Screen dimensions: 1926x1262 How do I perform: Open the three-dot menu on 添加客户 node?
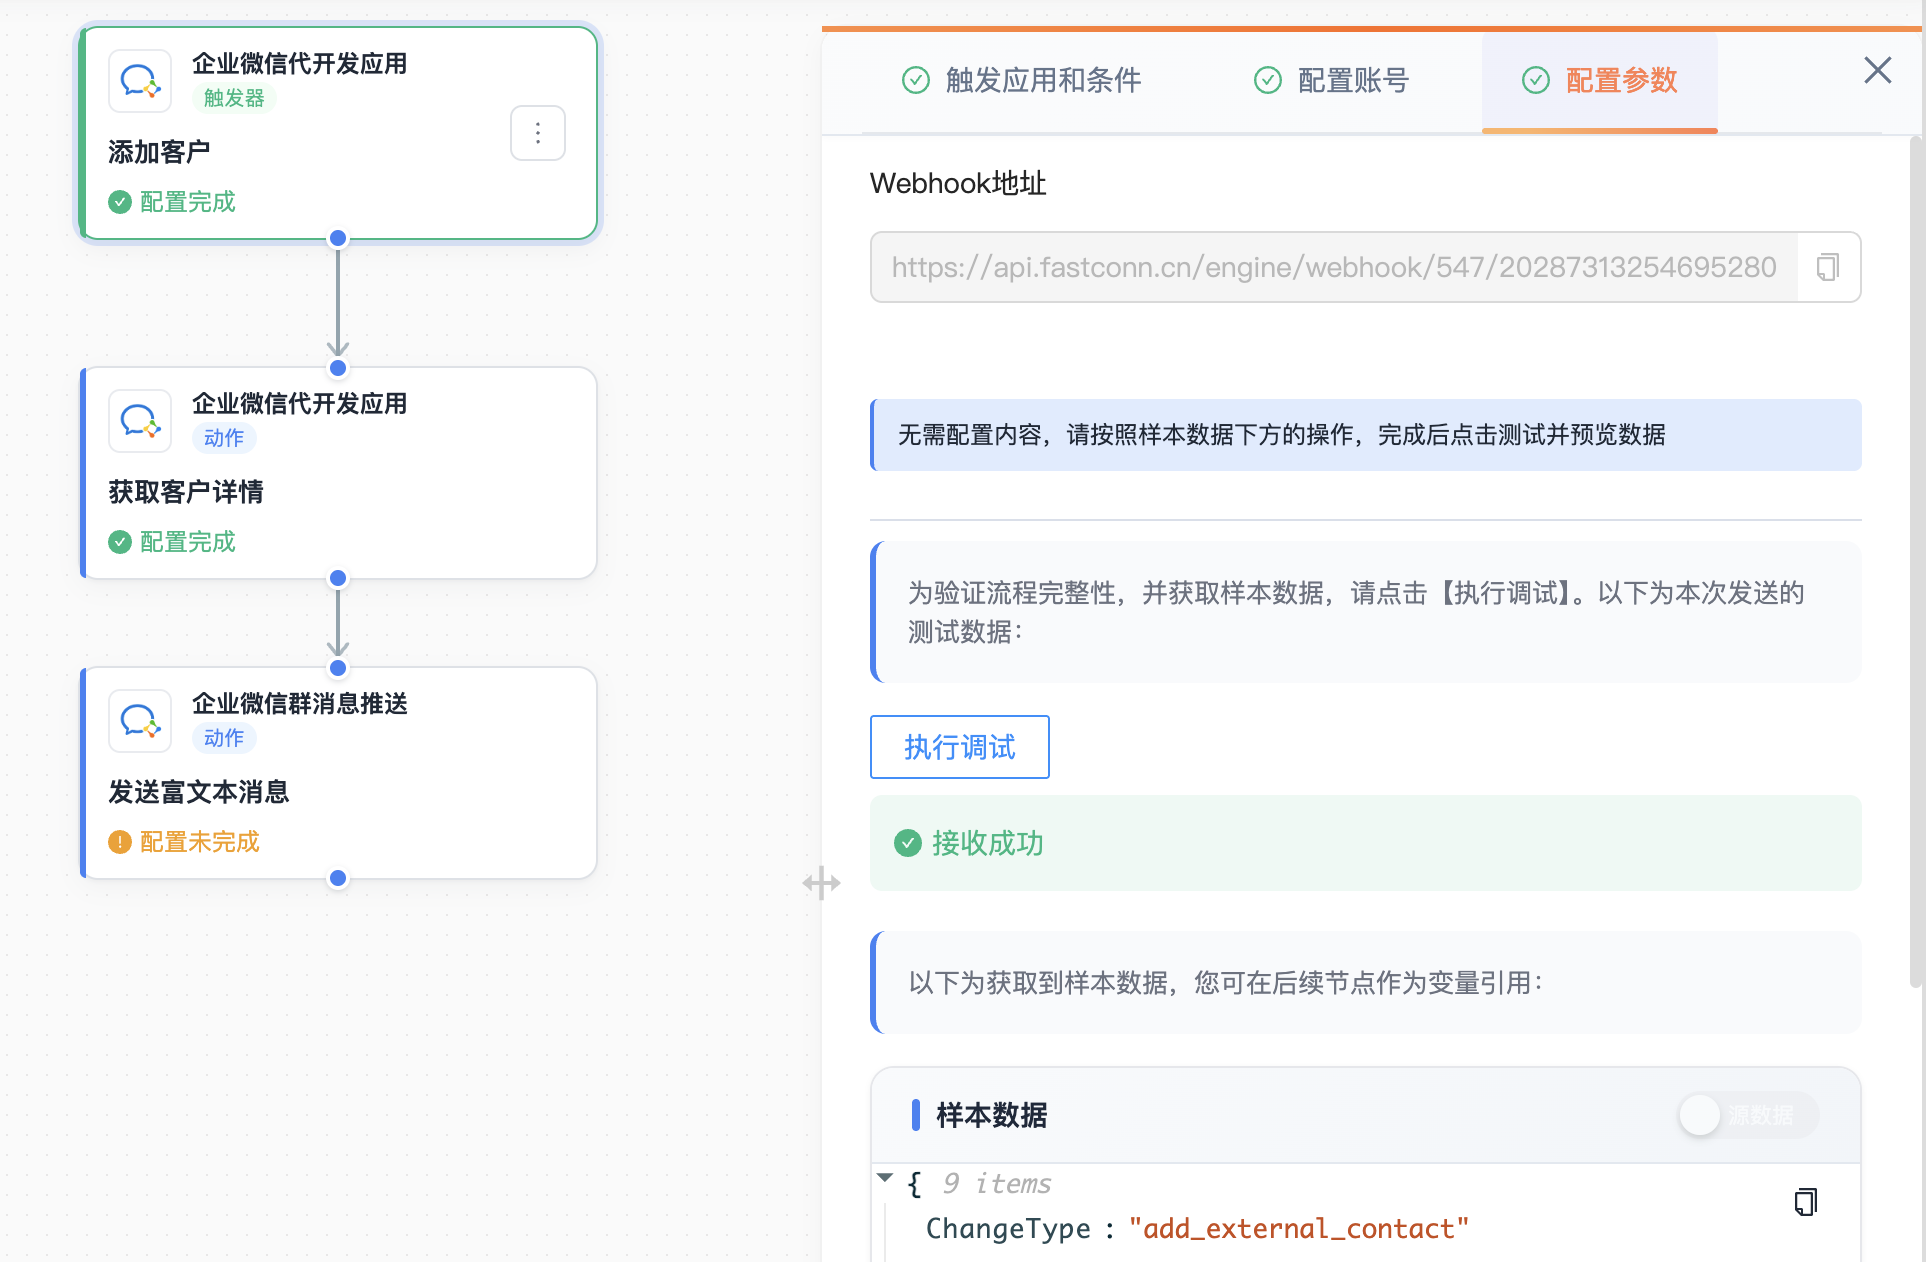538,133
